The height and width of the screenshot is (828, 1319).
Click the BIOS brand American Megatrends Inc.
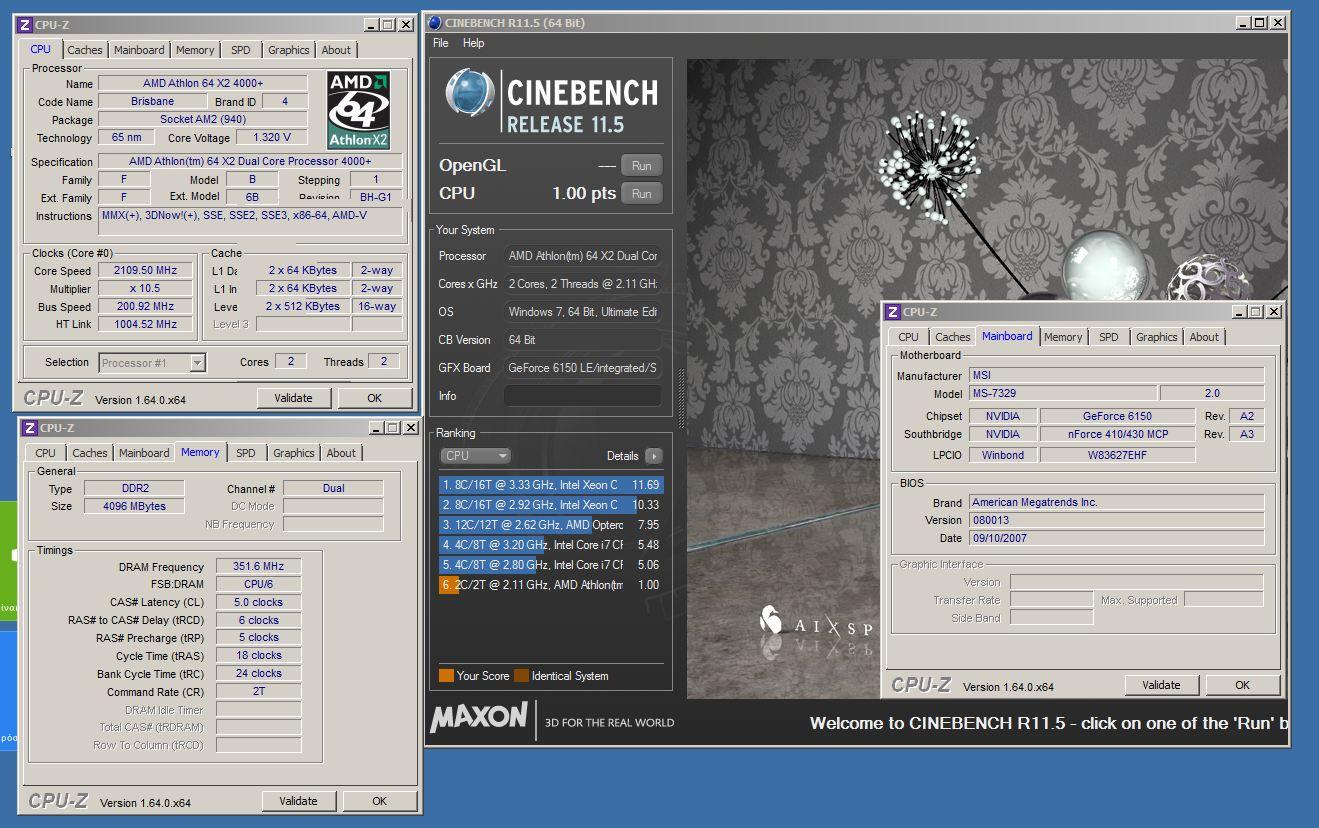coord(1116,503)
